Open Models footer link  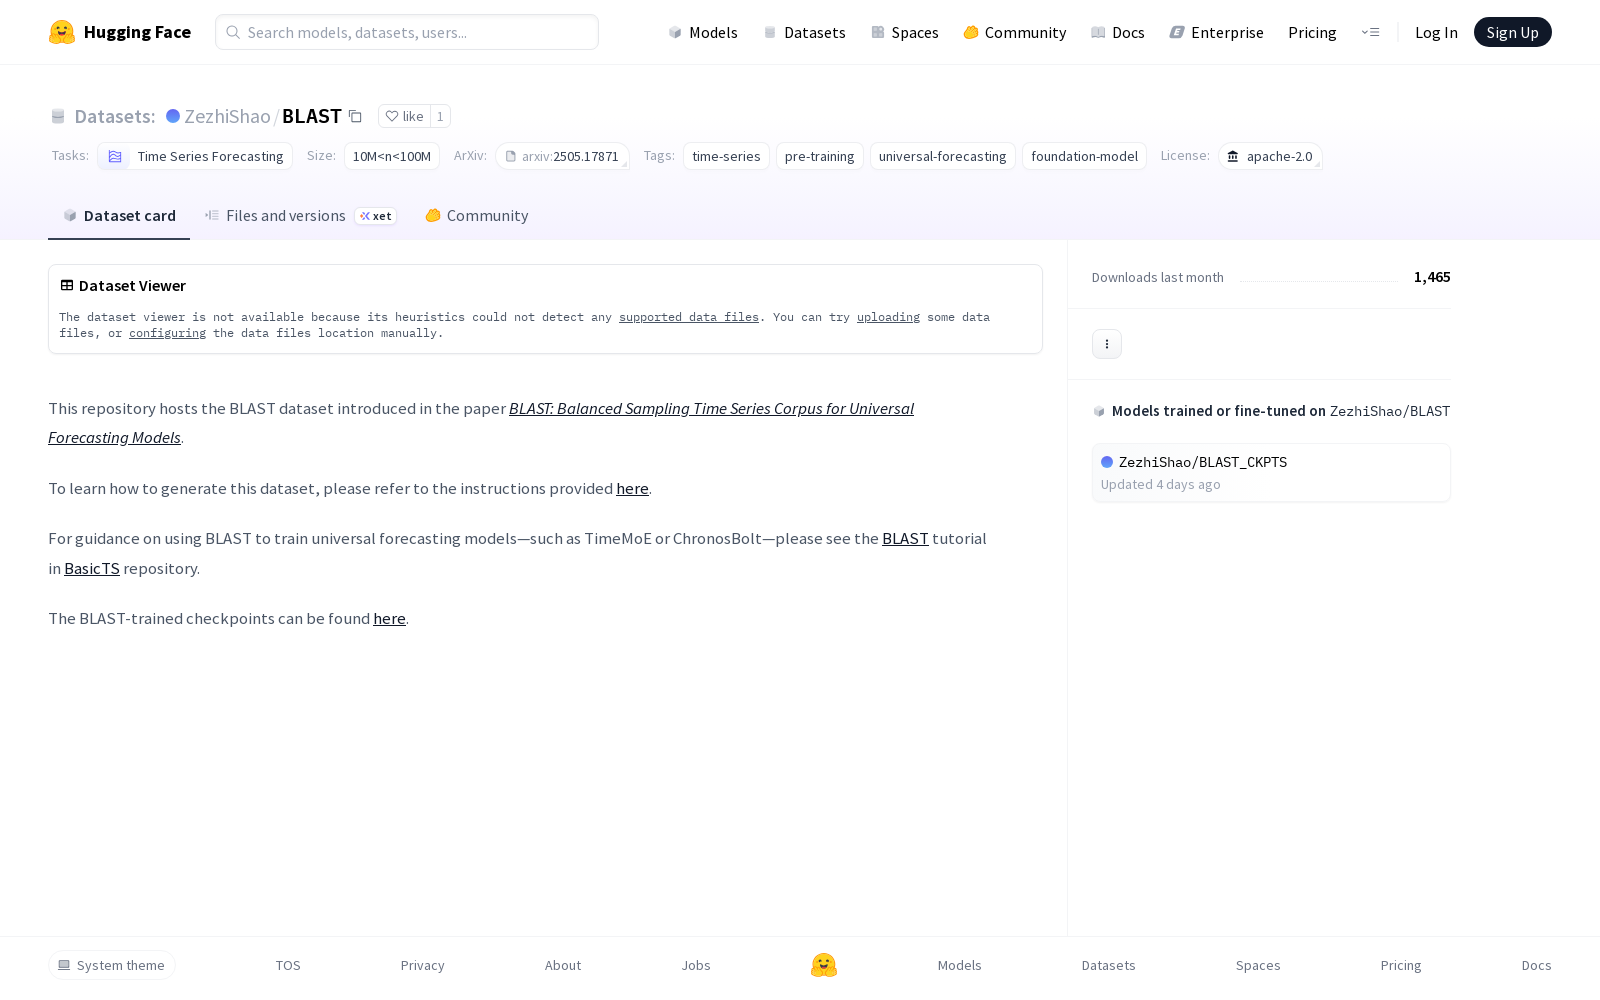coord(960,965)
